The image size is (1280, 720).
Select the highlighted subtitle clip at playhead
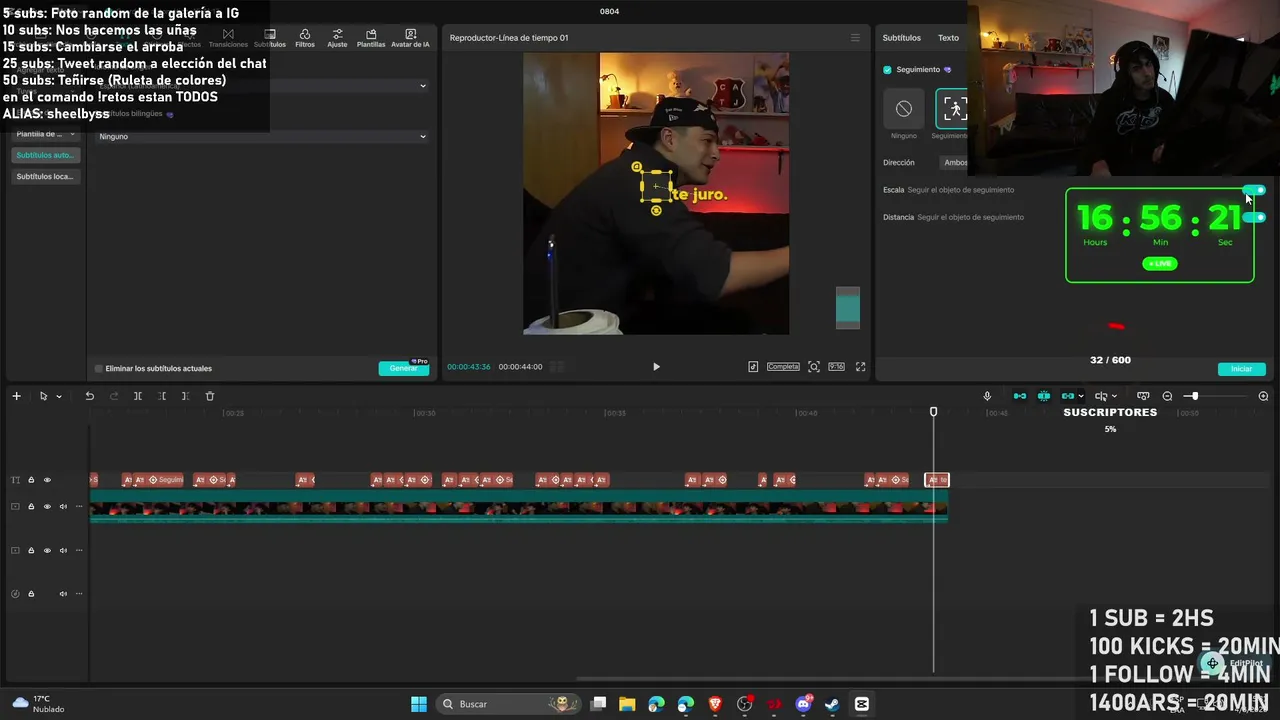point(937,480)
